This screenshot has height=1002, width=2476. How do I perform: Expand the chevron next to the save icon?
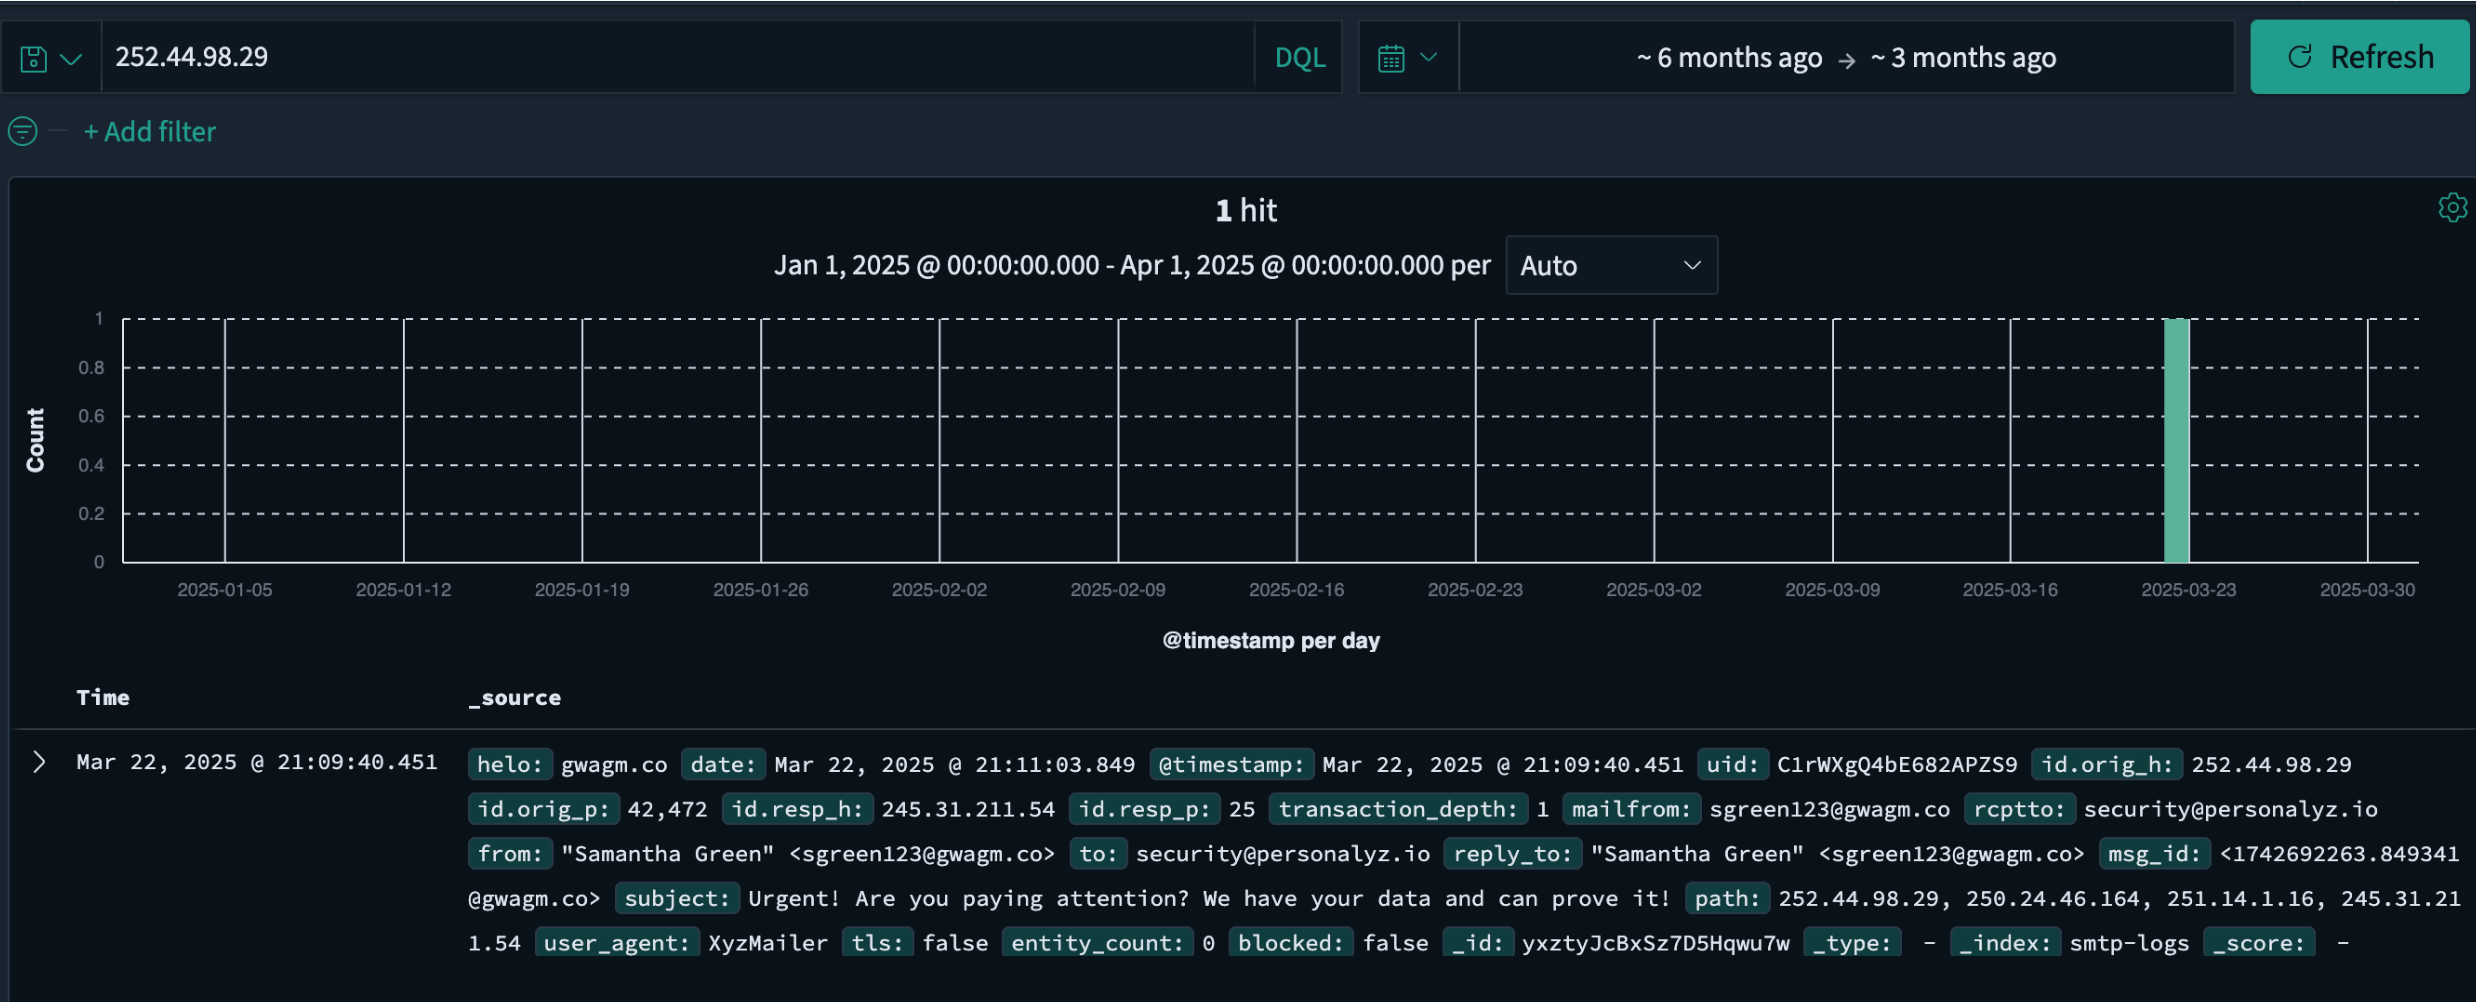coord(69,57)
